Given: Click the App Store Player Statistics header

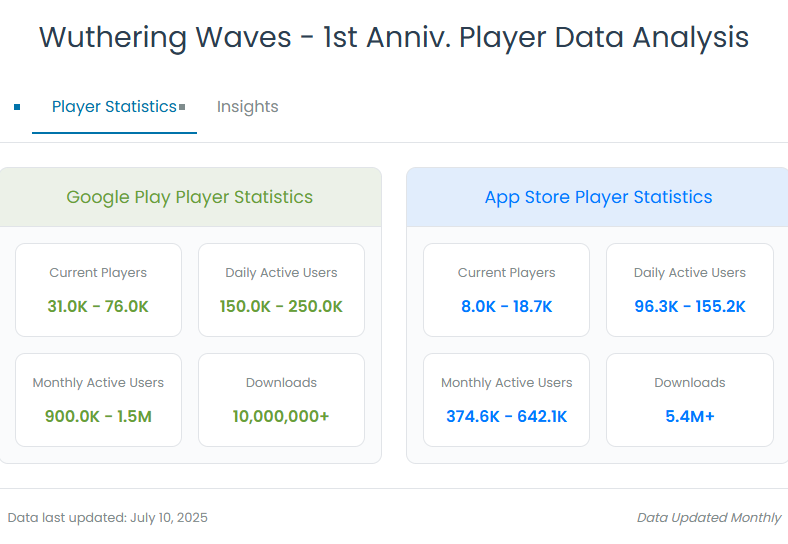Looking at the screenshot, I should click(598, 197).
